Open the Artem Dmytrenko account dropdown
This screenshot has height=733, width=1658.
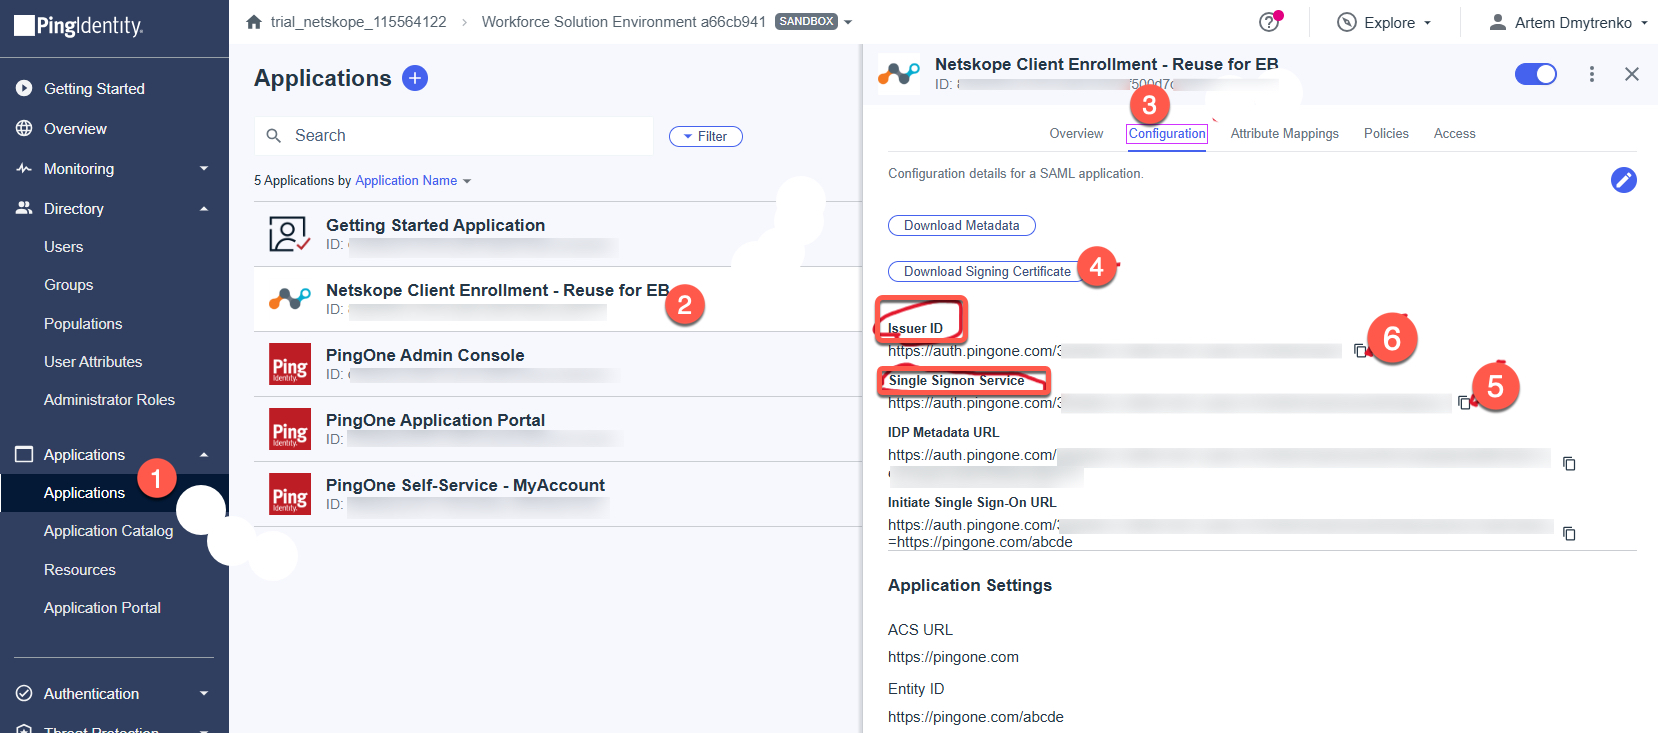click(x=1644, y=23)
